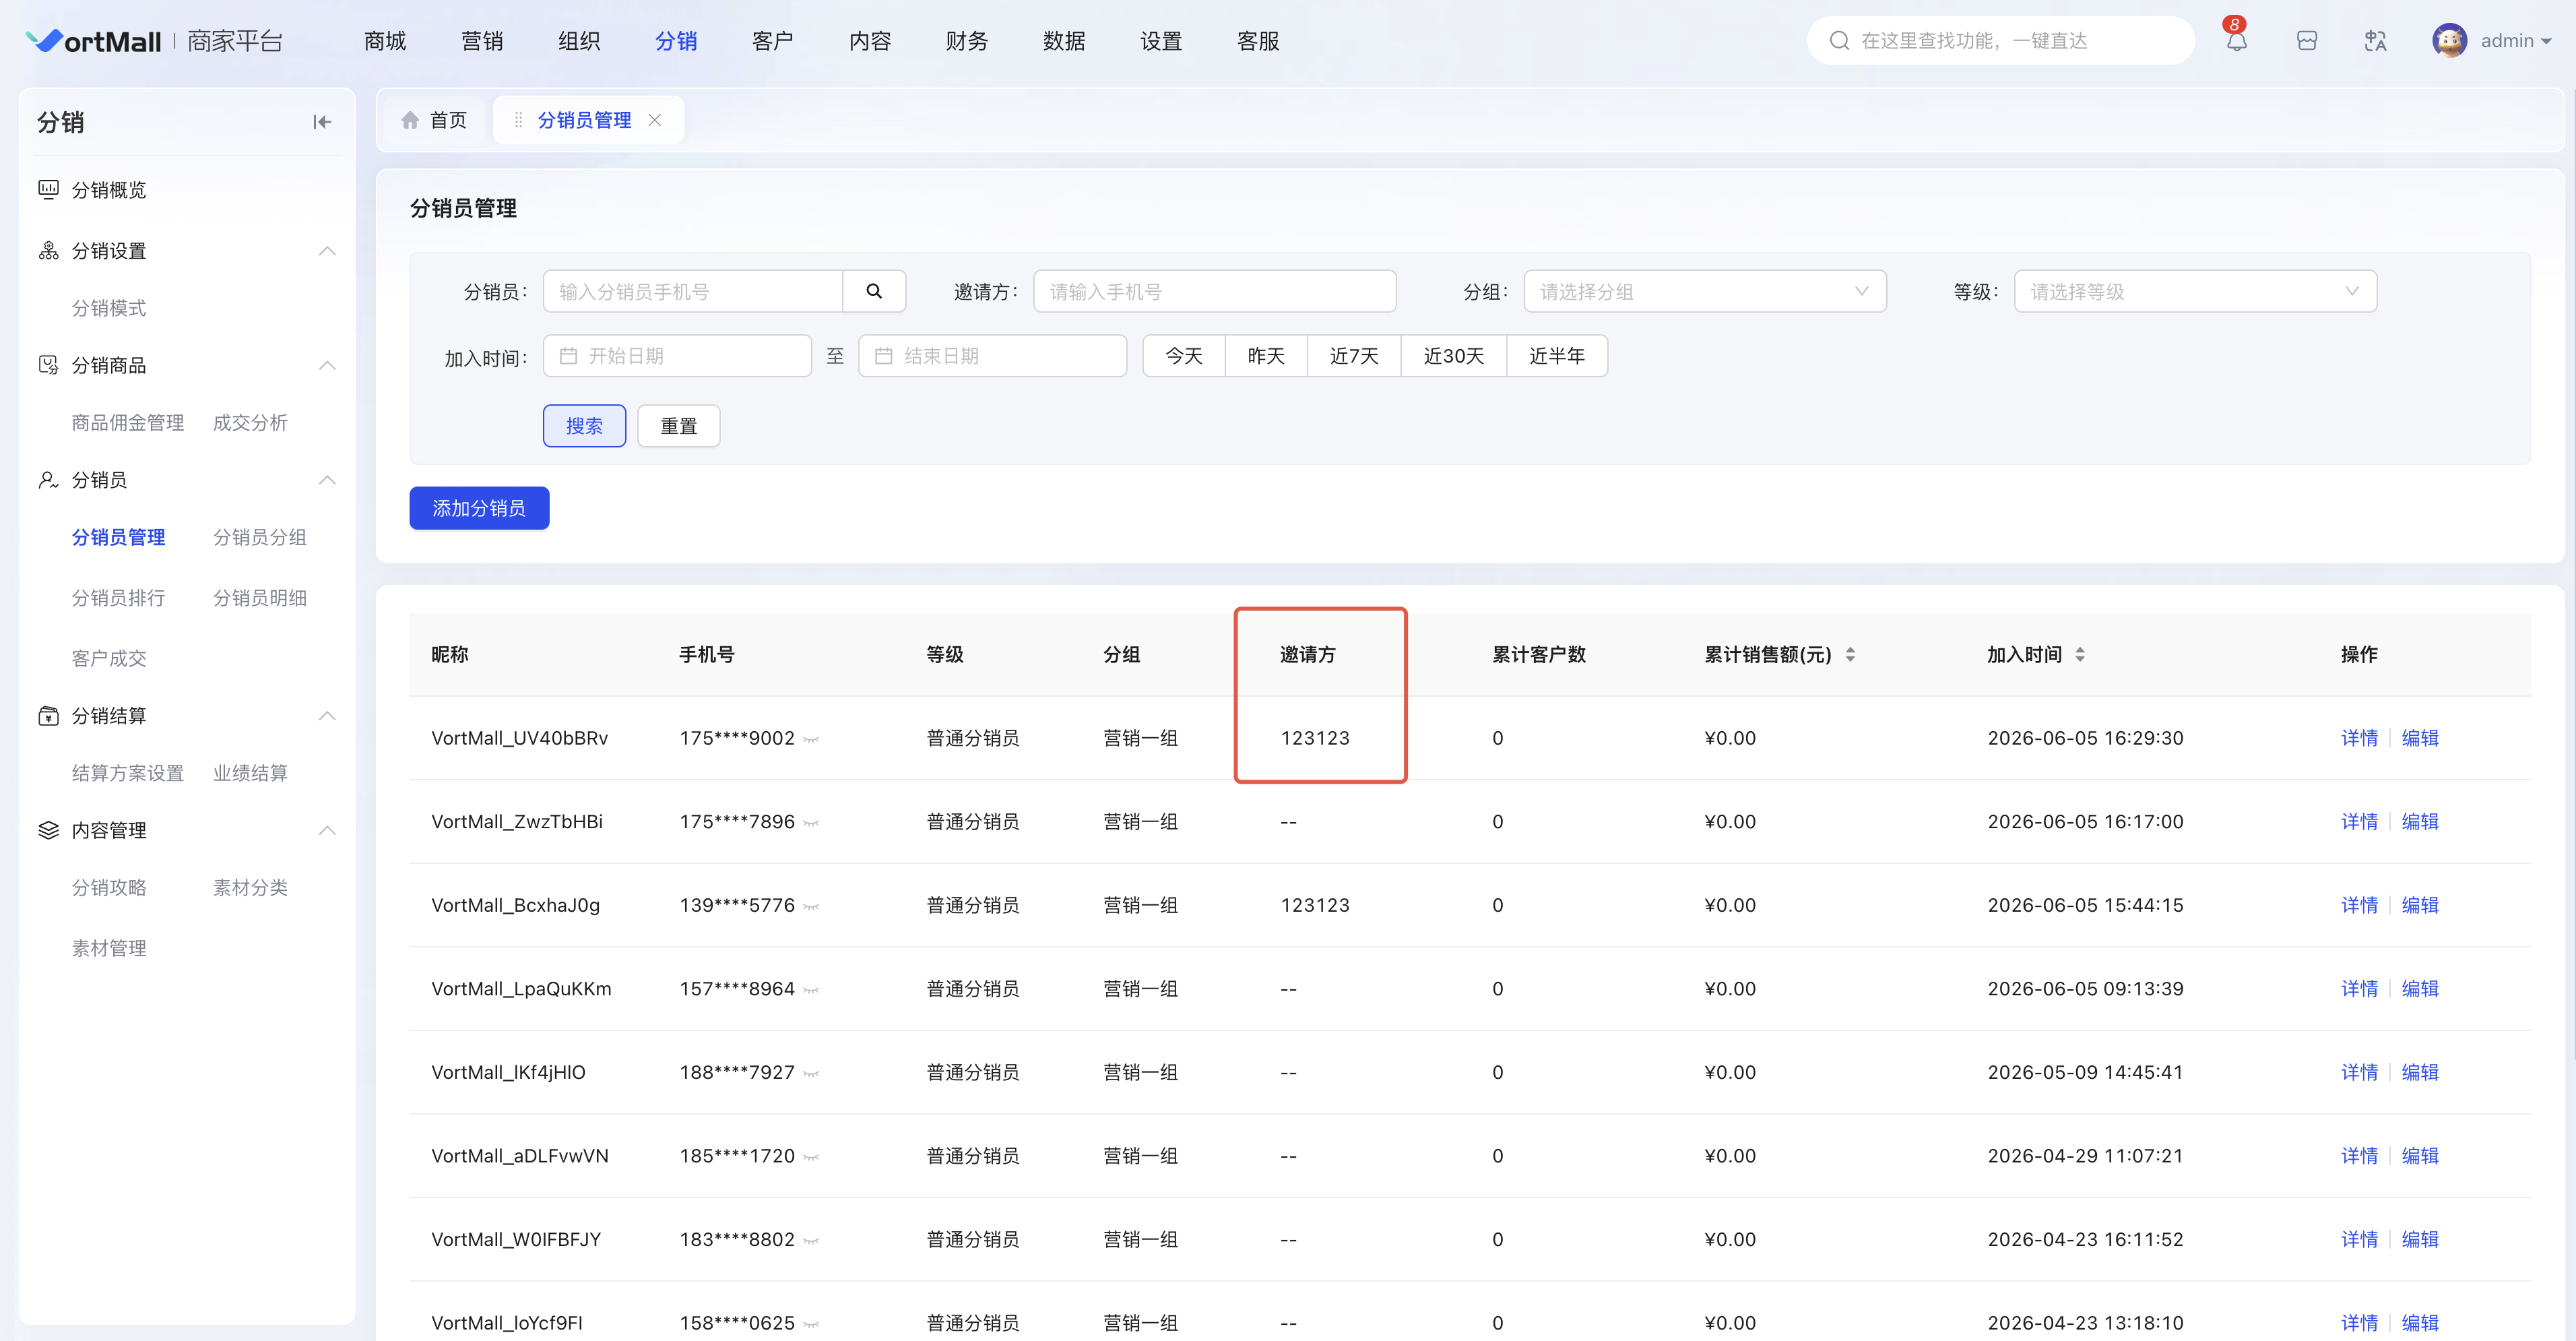Collapse the 分销结算 section chevron

(x=327, y=716)
